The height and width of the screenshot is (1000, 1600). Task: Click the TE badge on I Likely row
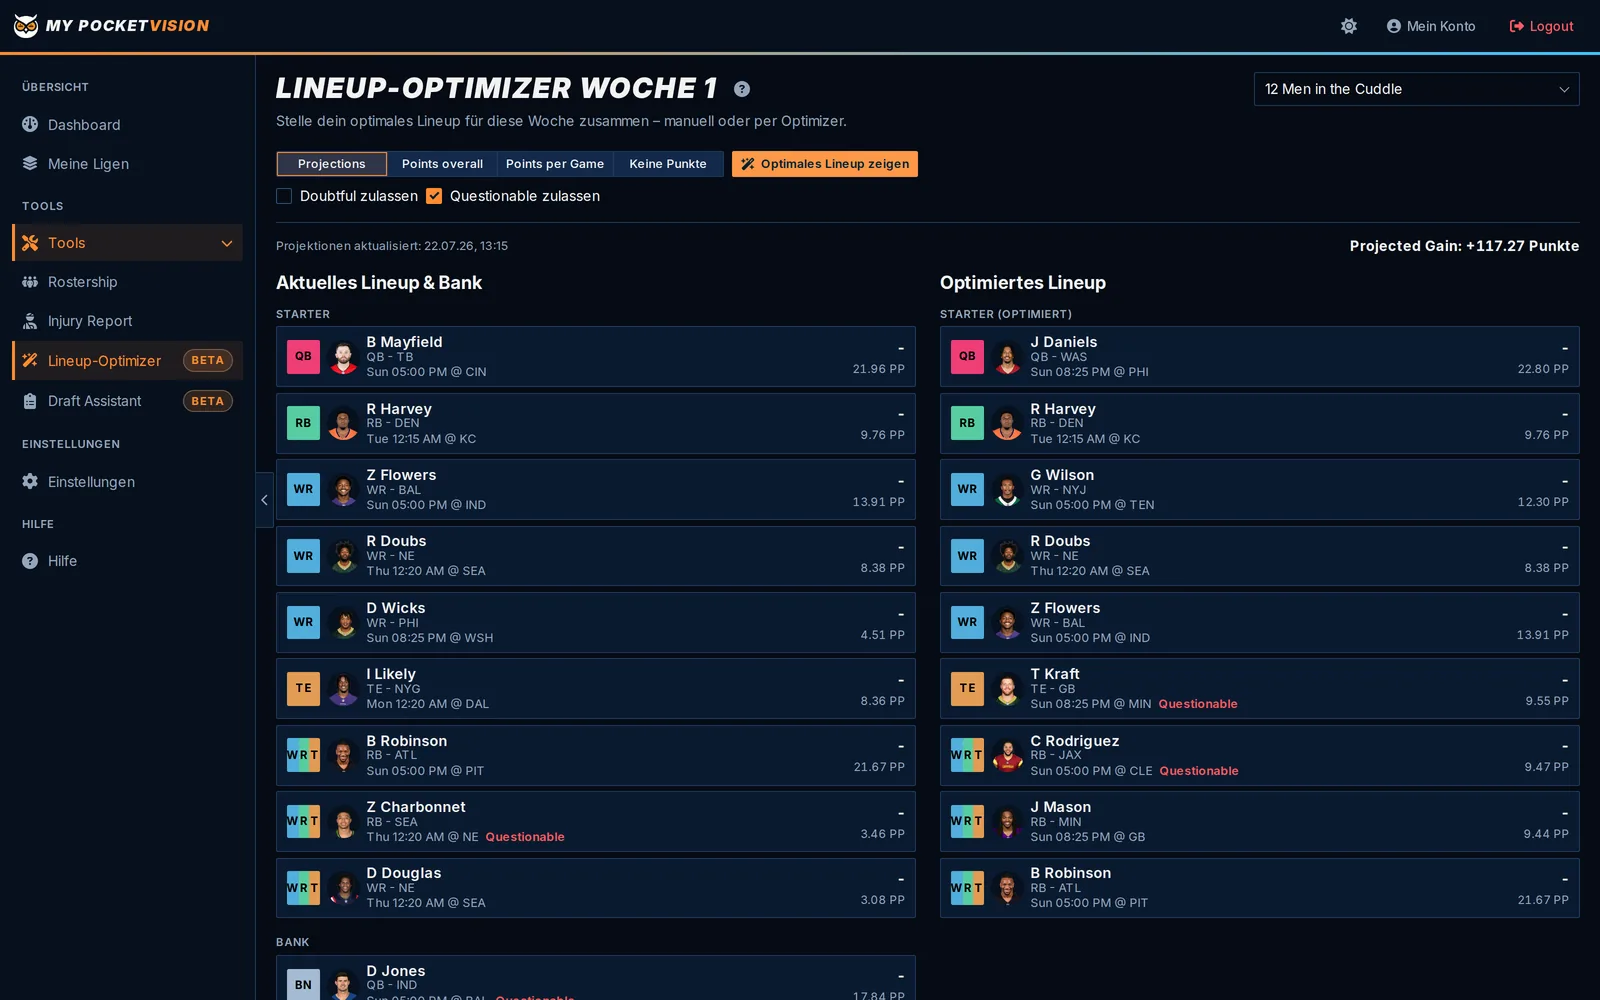tap(303, 688)
